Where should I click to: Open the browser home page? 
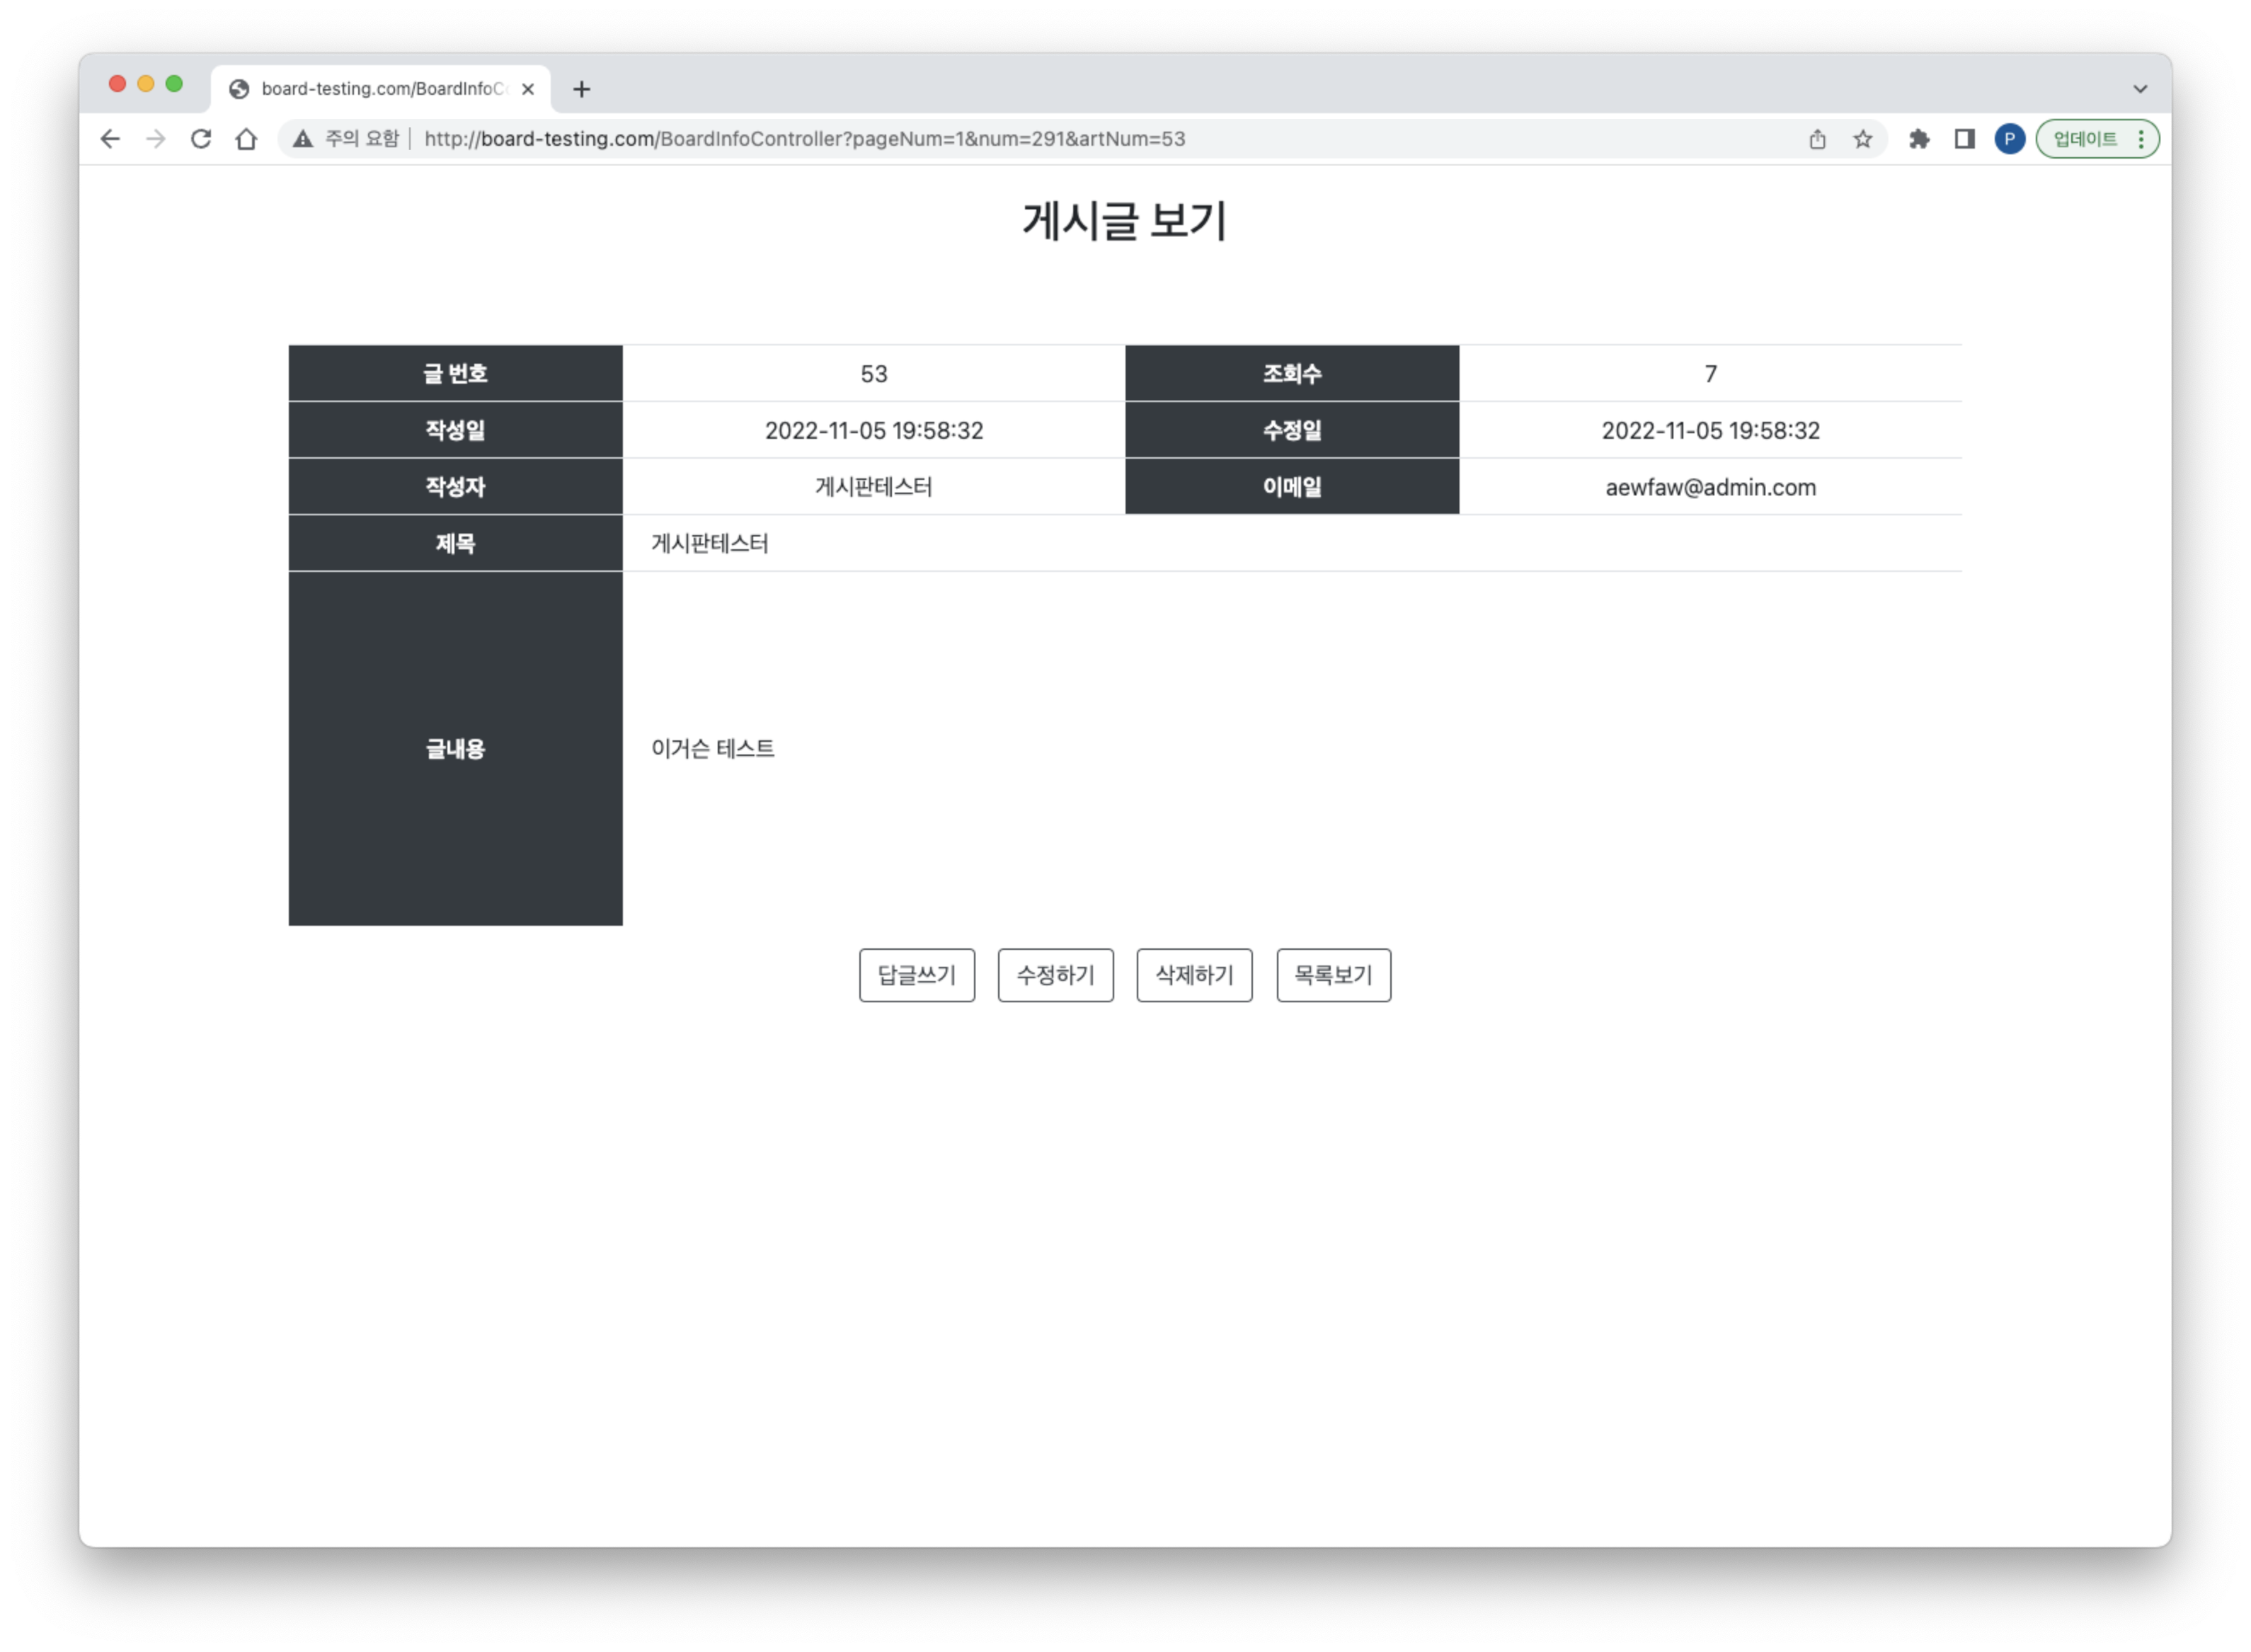click(246, 139)
